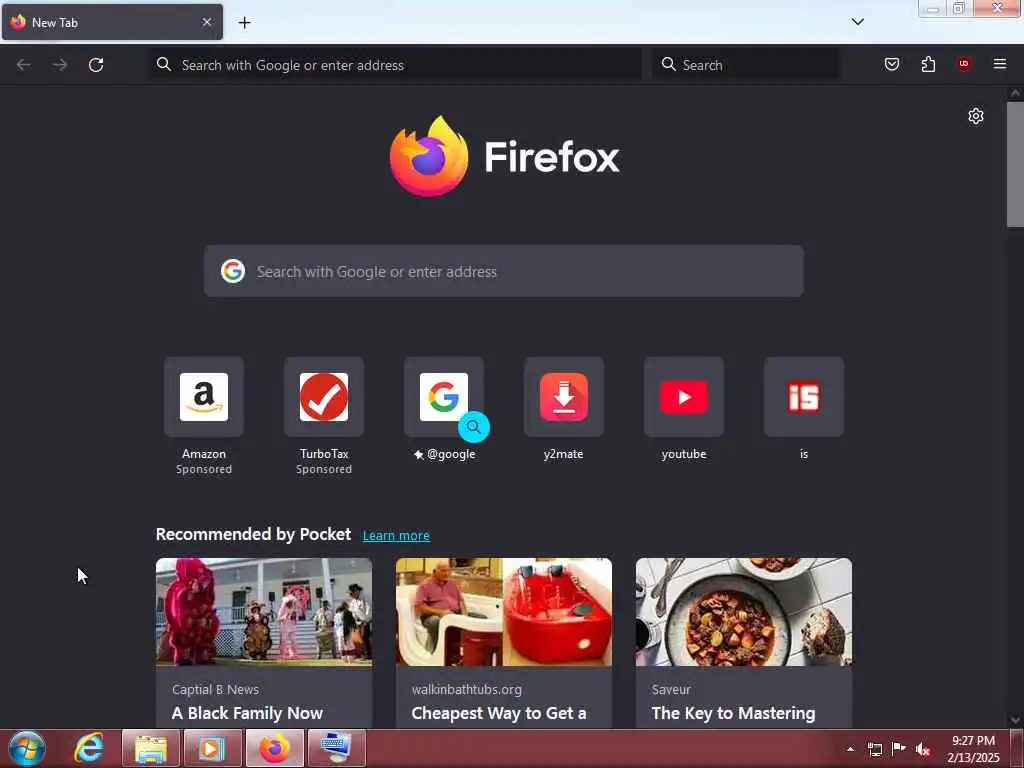Open the Saveur story thumbnail

[744, 612]
